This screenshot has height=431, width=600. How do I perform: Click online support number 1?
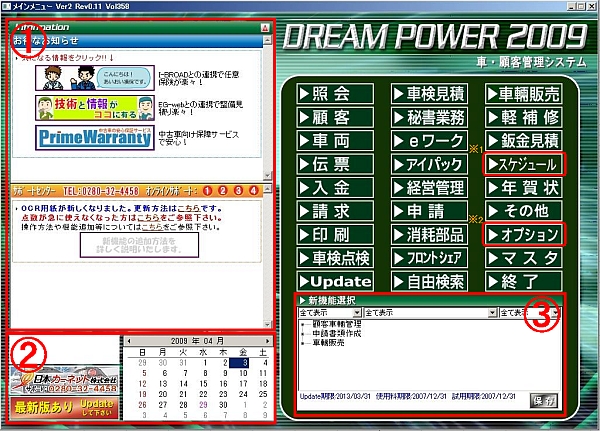[x=207, y=191]
